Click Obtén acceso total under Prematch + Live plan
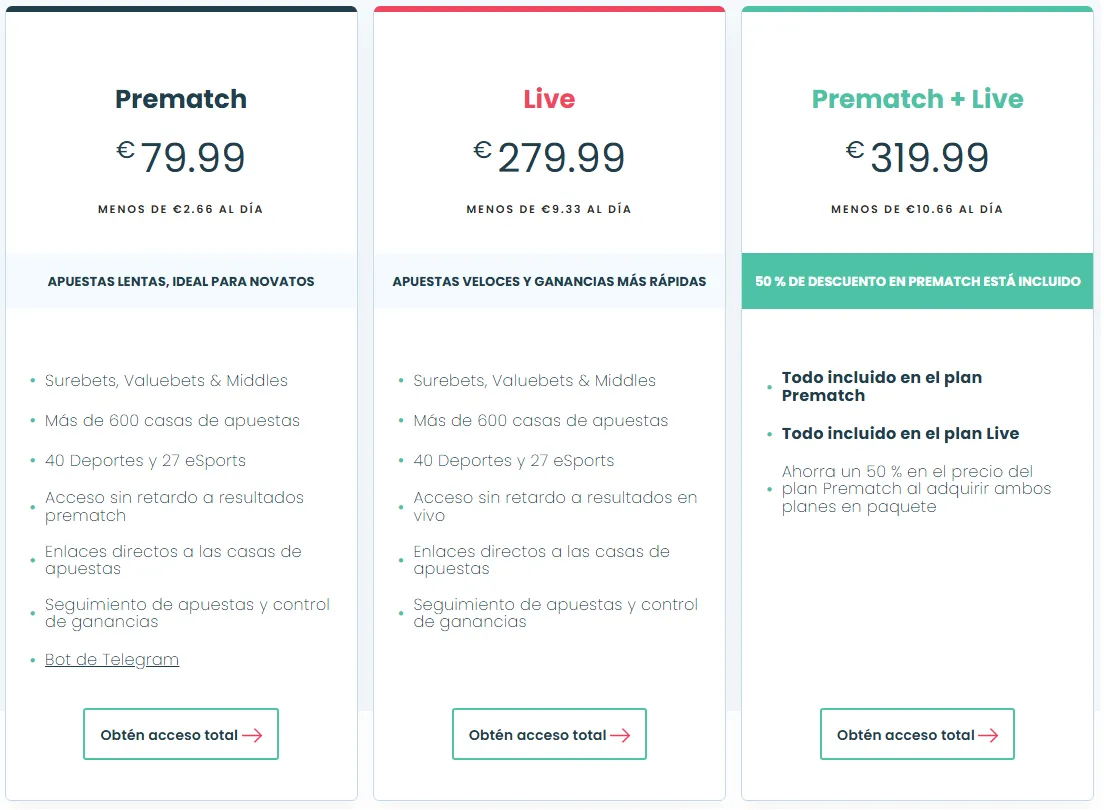Screen dimensions: 1104x810 coord(917,734)
